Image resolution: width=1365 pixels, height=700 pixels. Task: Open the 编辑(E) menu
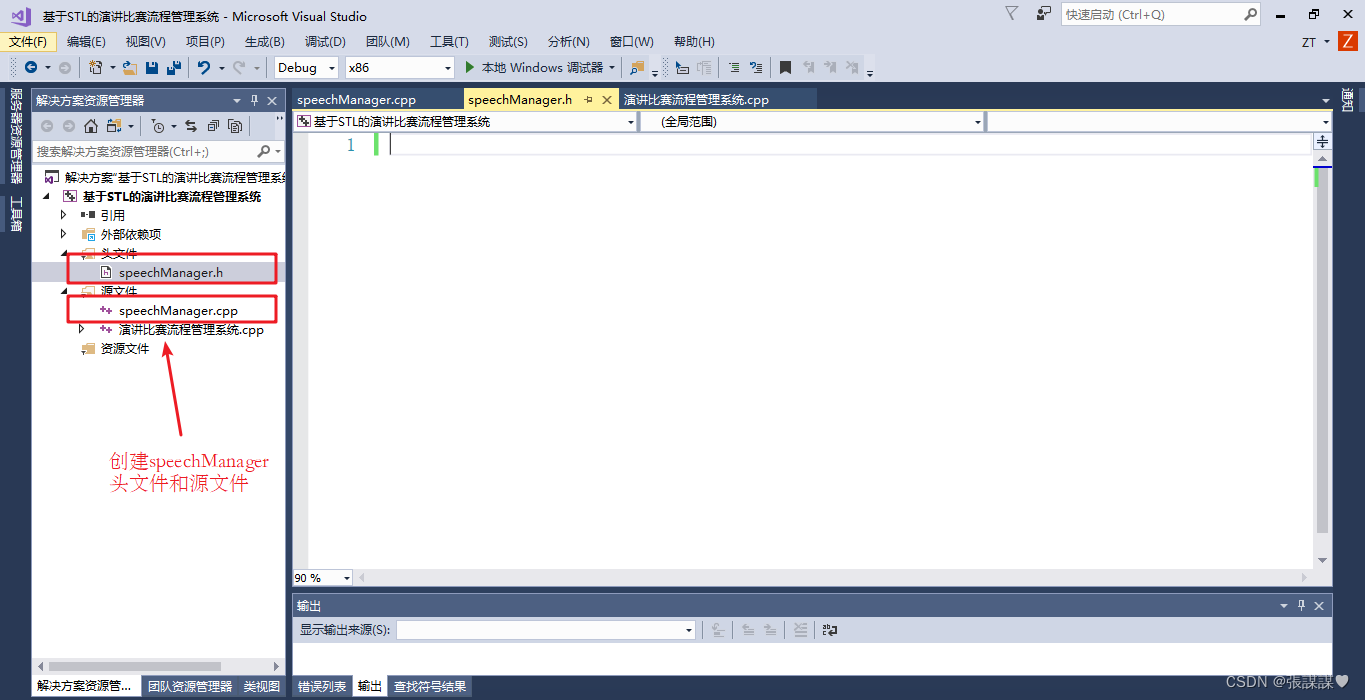pos(86,41)
